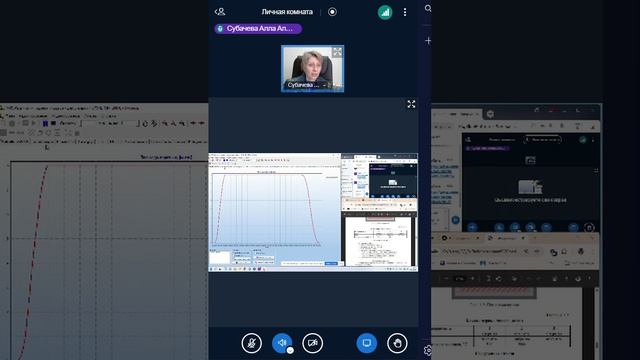This screenshot has width=640, height=360.
Task: Click the plus icon in right sidebar
Action: [428, 40]
